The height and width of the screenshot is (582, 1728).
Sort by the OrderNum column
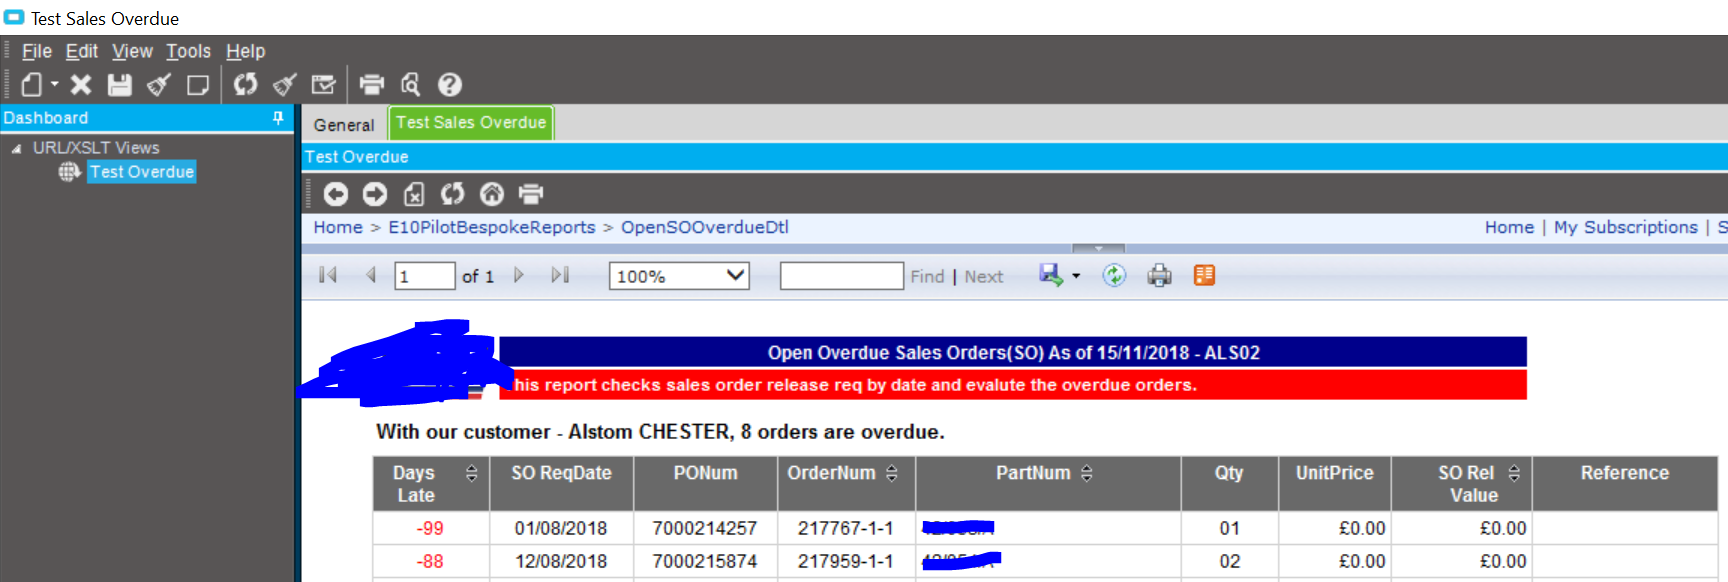tap(892, 473)
